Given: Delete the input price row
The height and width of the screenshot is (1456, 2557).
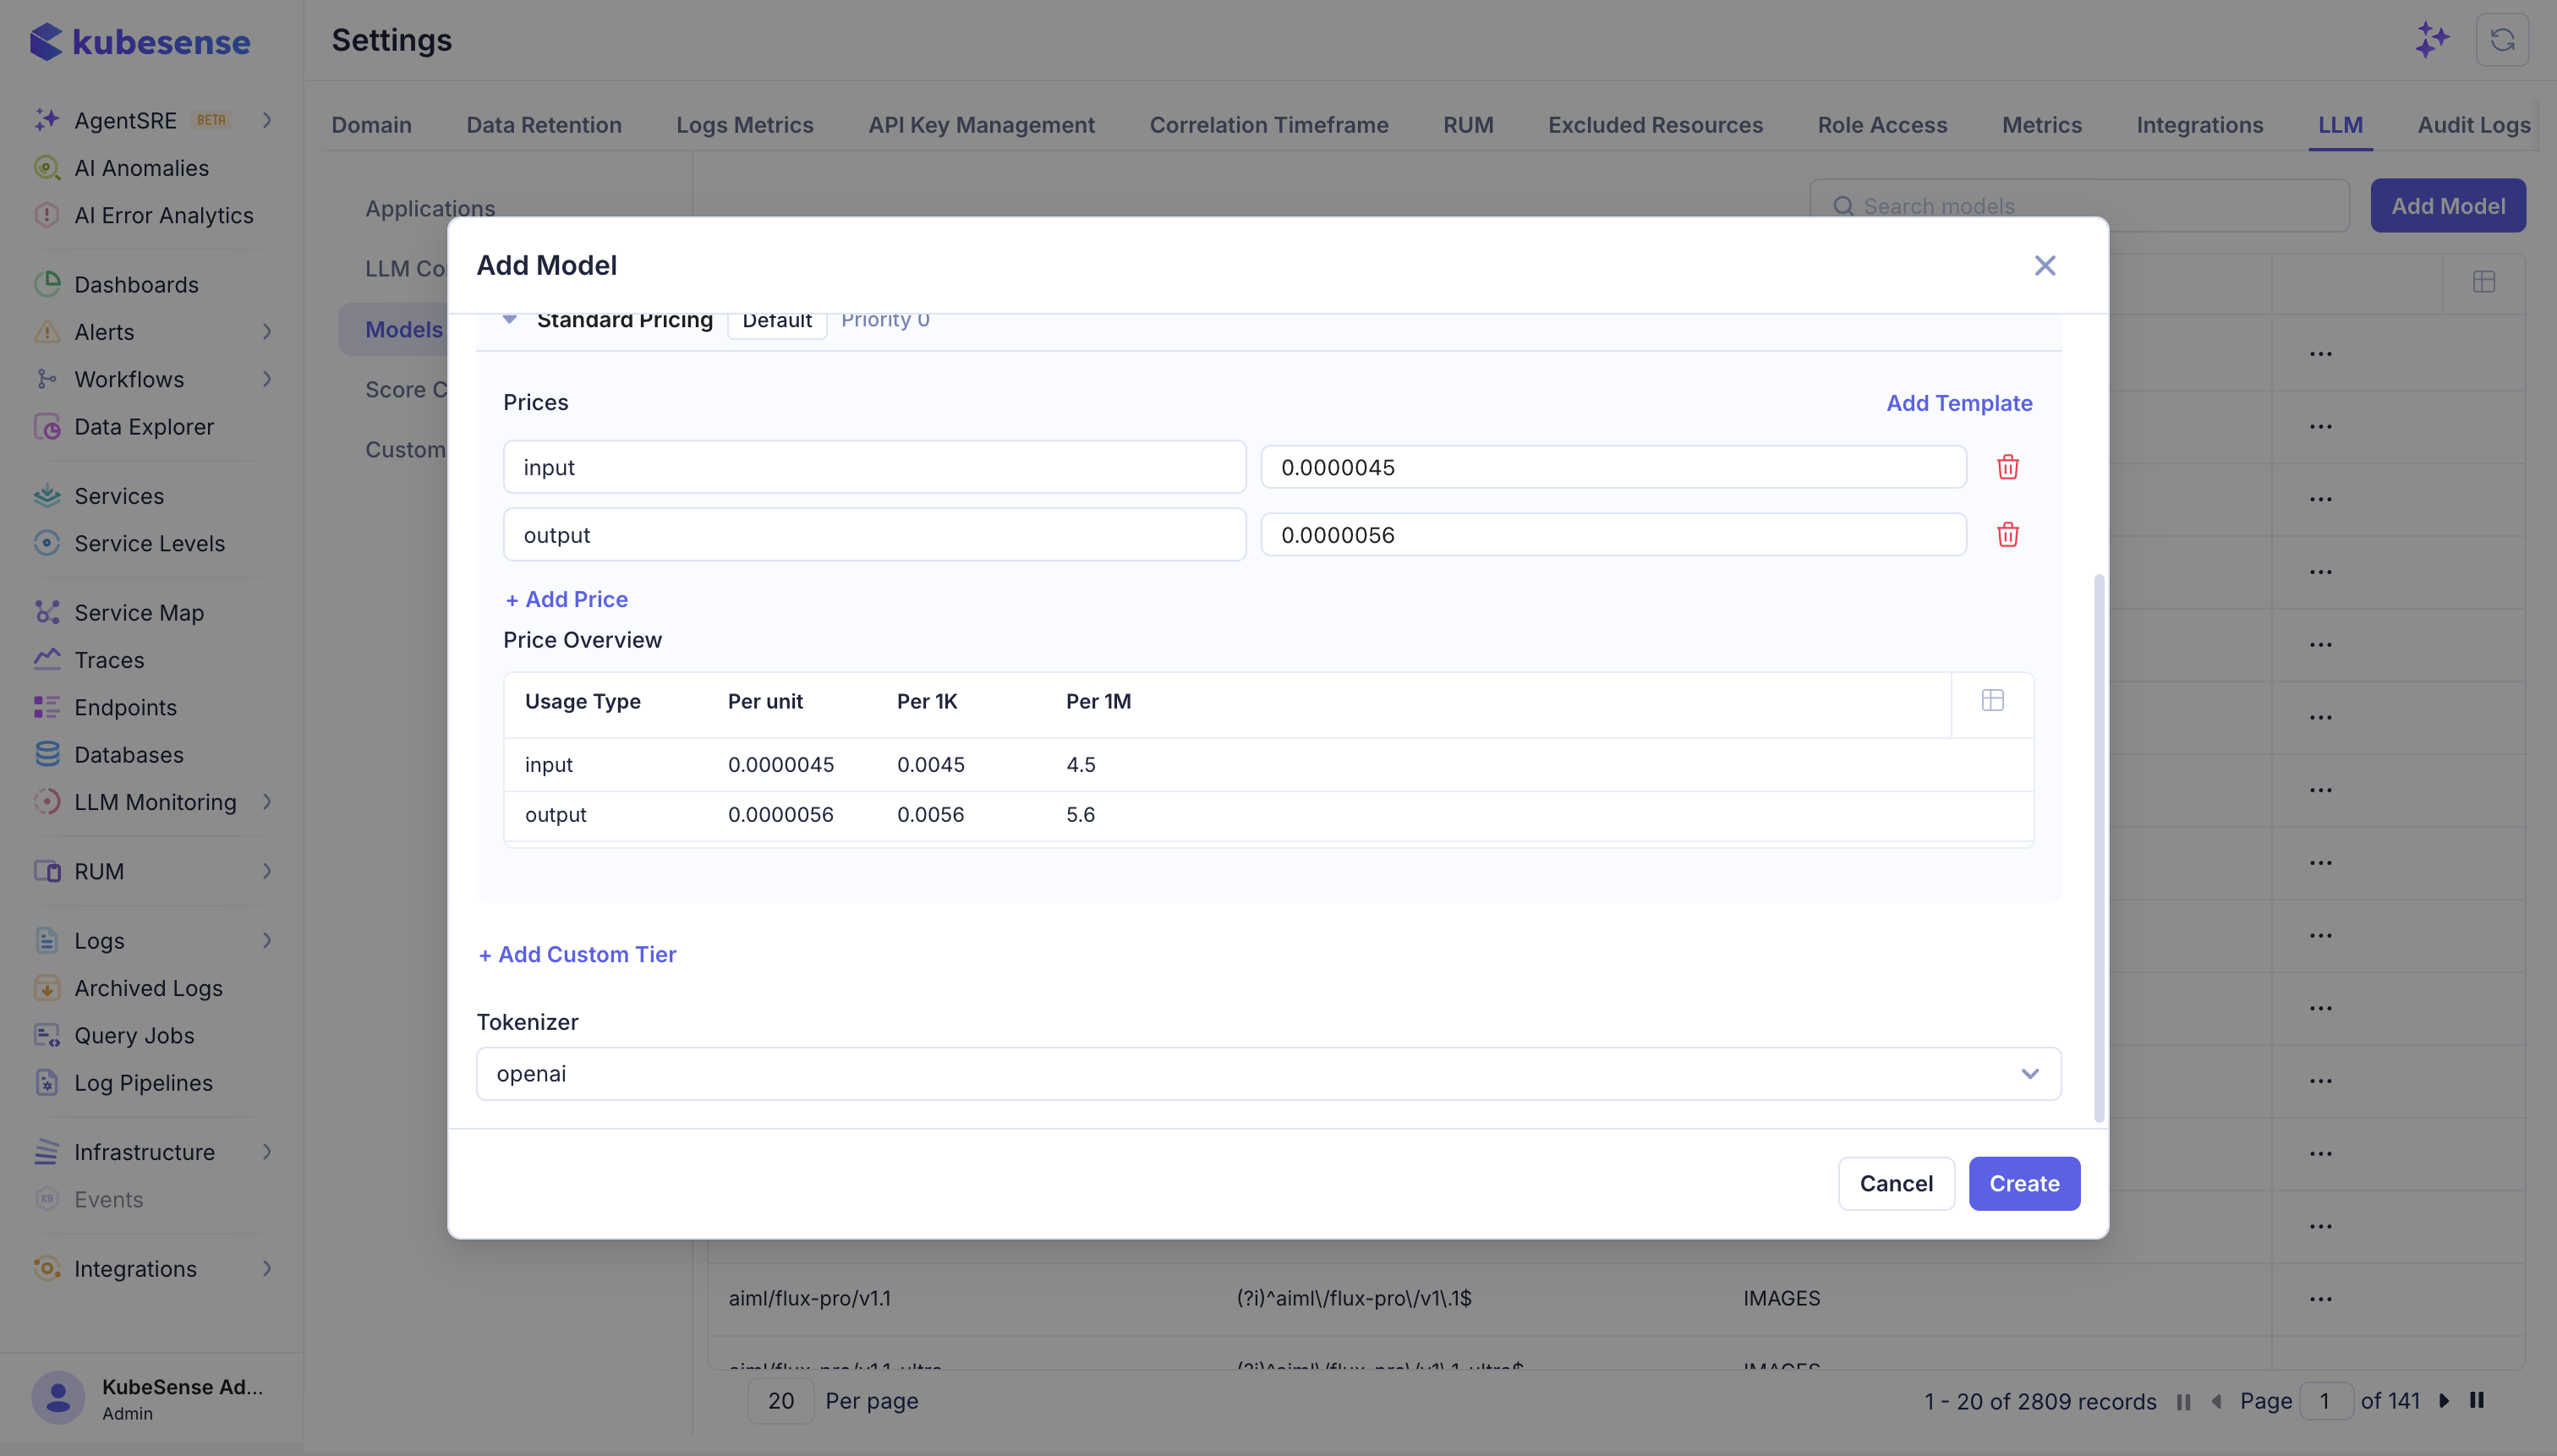Looking at the screenshot, I should click(x=2007, y=467).
